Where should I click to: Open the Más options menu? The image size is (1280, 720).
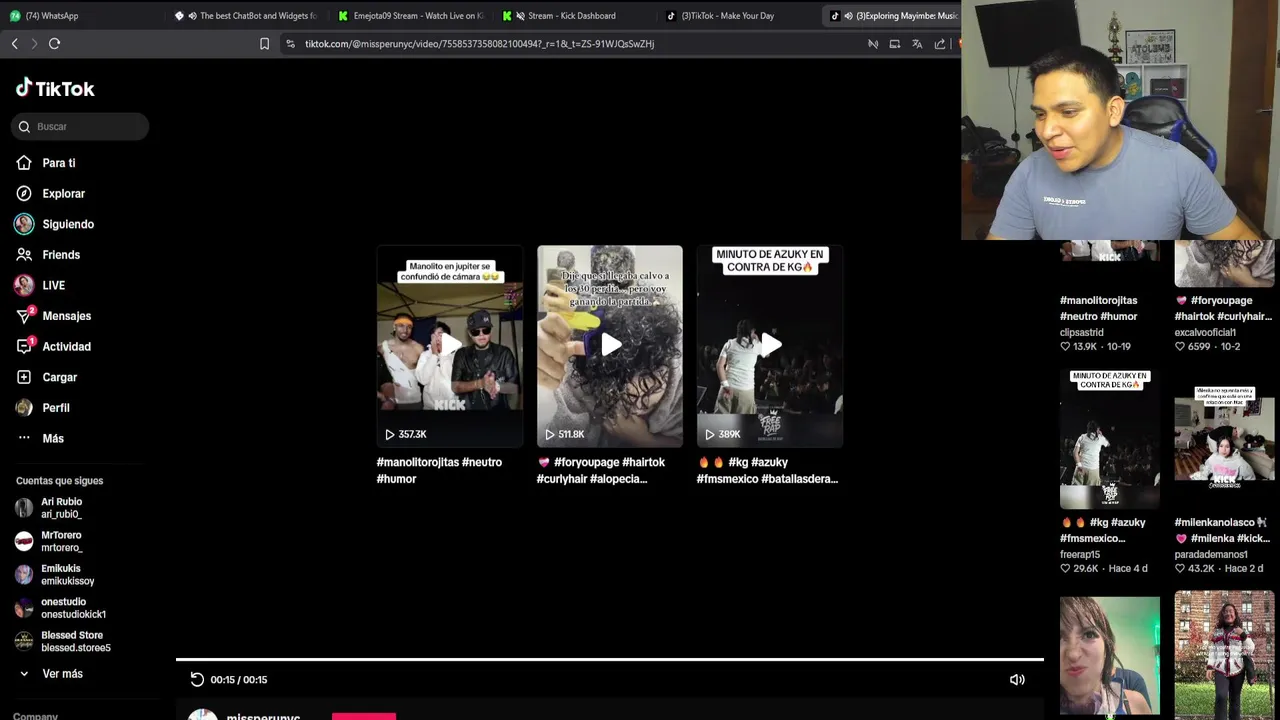[x=53, y=438]
